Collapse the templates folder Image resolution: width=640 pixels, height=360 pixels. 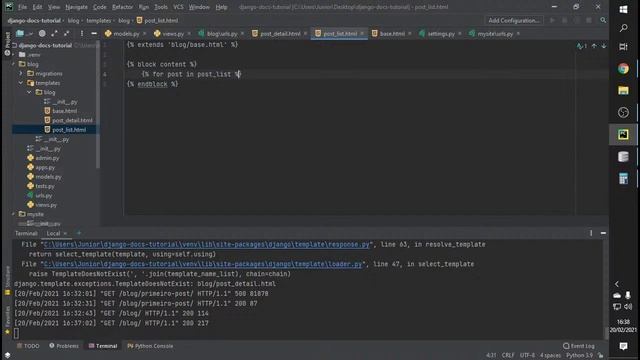21,83
